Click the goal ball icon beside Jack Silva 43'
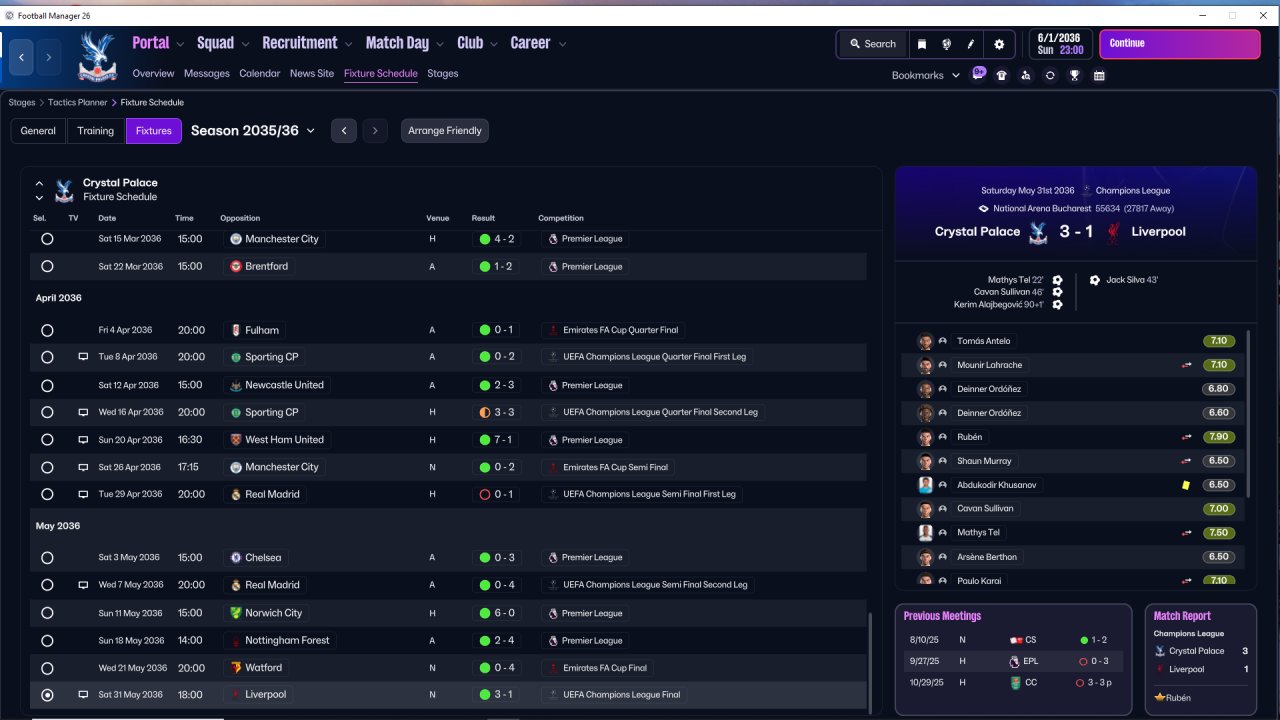Screen dimensions: 1280x720 (x=1095, y=280)
